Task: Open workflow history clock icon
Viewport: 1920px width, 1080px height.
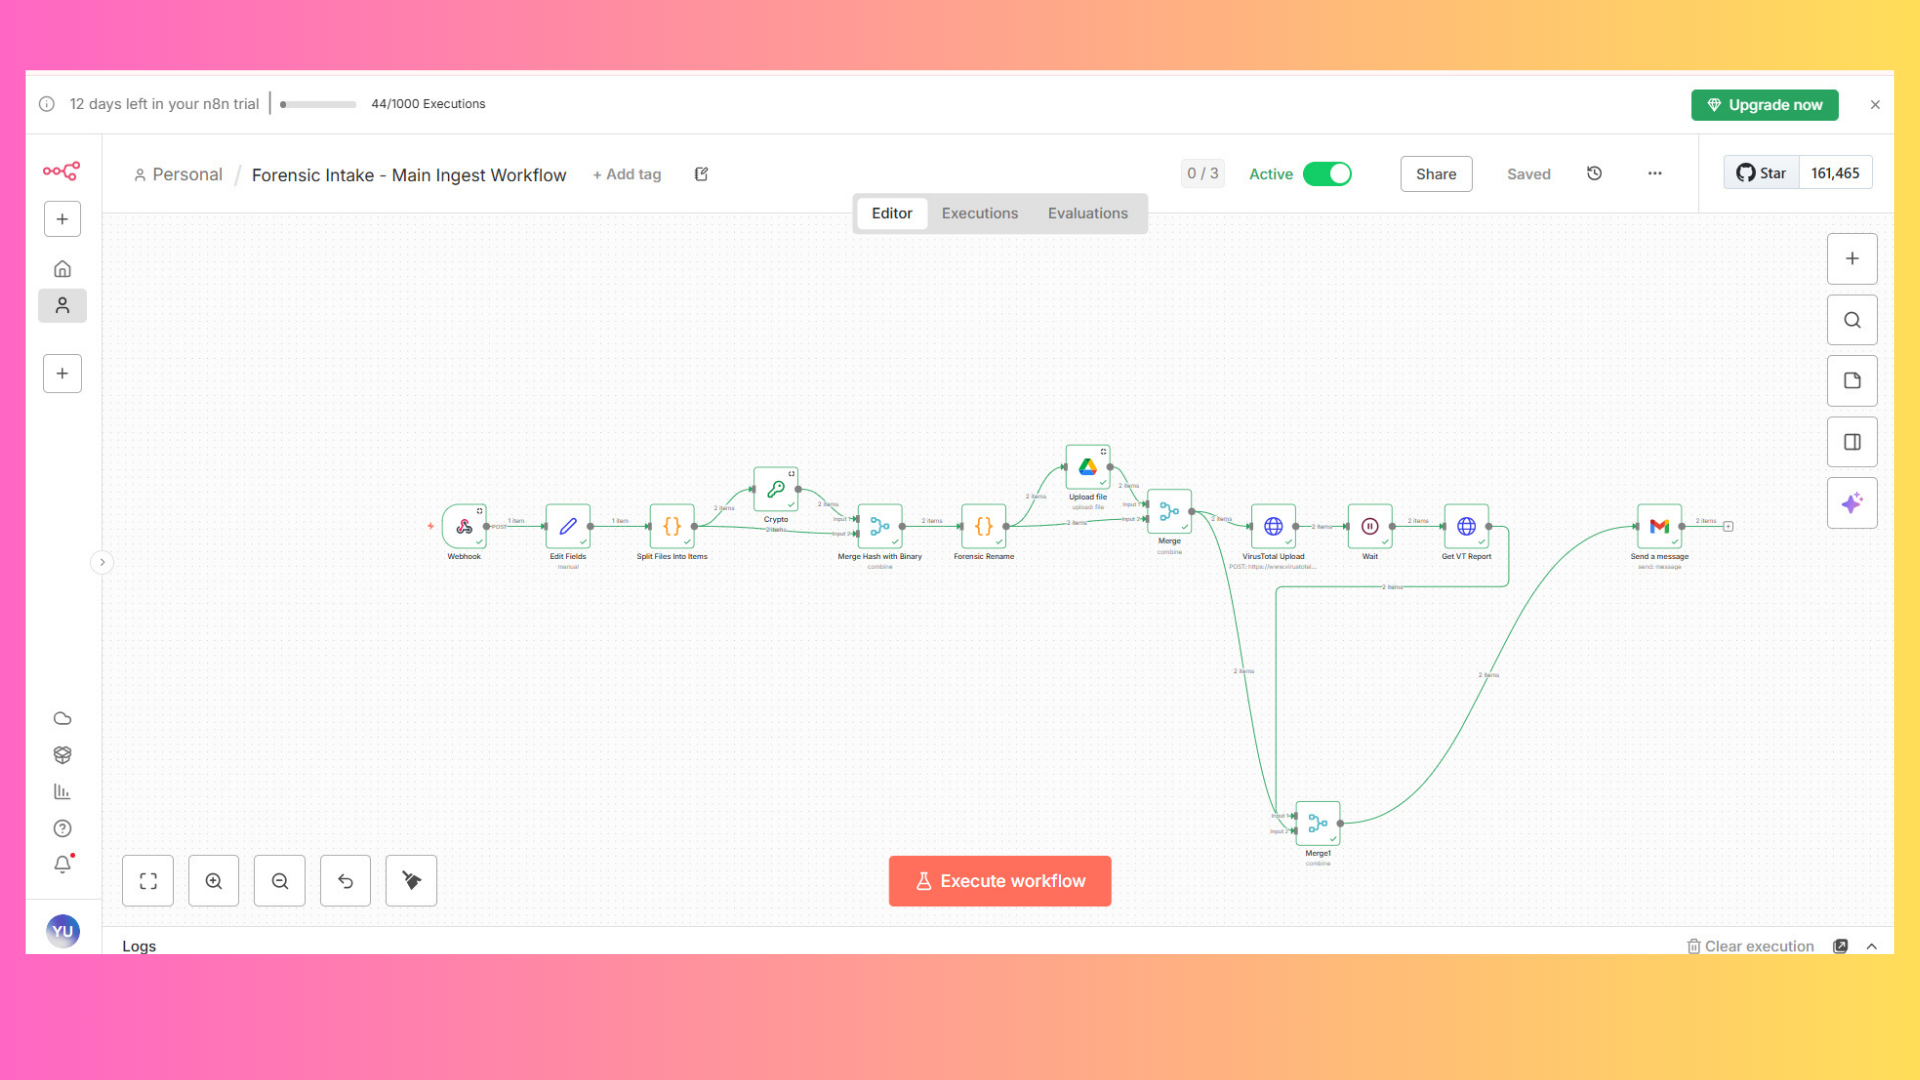Action: click(1594, 174)
